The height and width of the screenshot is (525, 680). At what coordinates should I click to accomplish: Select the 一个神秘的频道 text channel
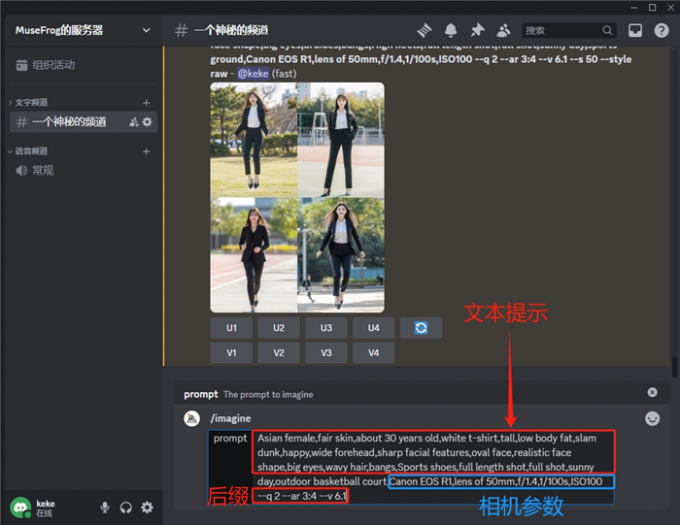[83, 122]
